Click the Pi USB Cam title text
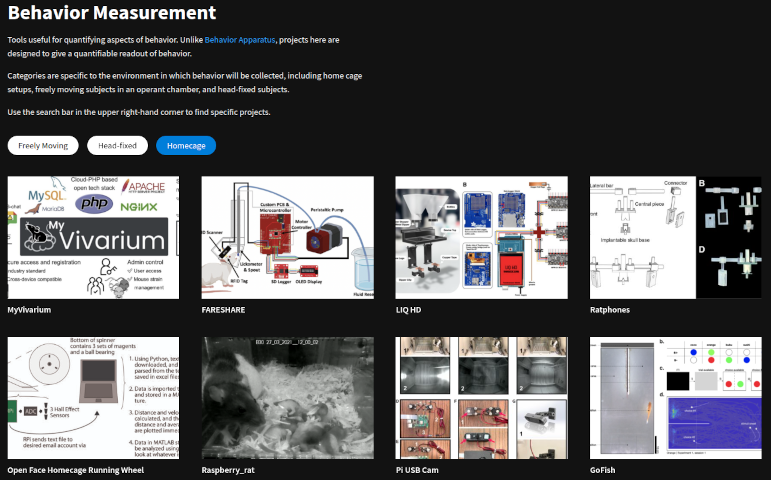Image resolution: width=771 pixels, height=480 pixels. (x=417, y=470)
